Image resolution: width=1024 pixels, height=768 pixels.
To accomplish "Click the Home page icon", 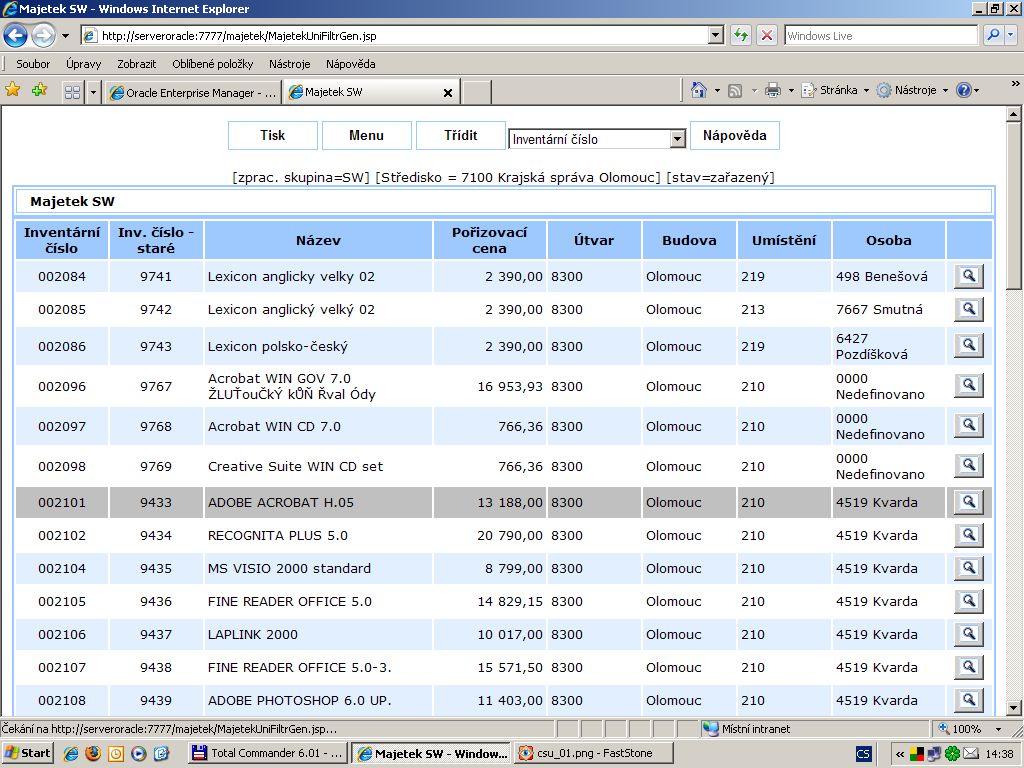I will coord(700,91).
